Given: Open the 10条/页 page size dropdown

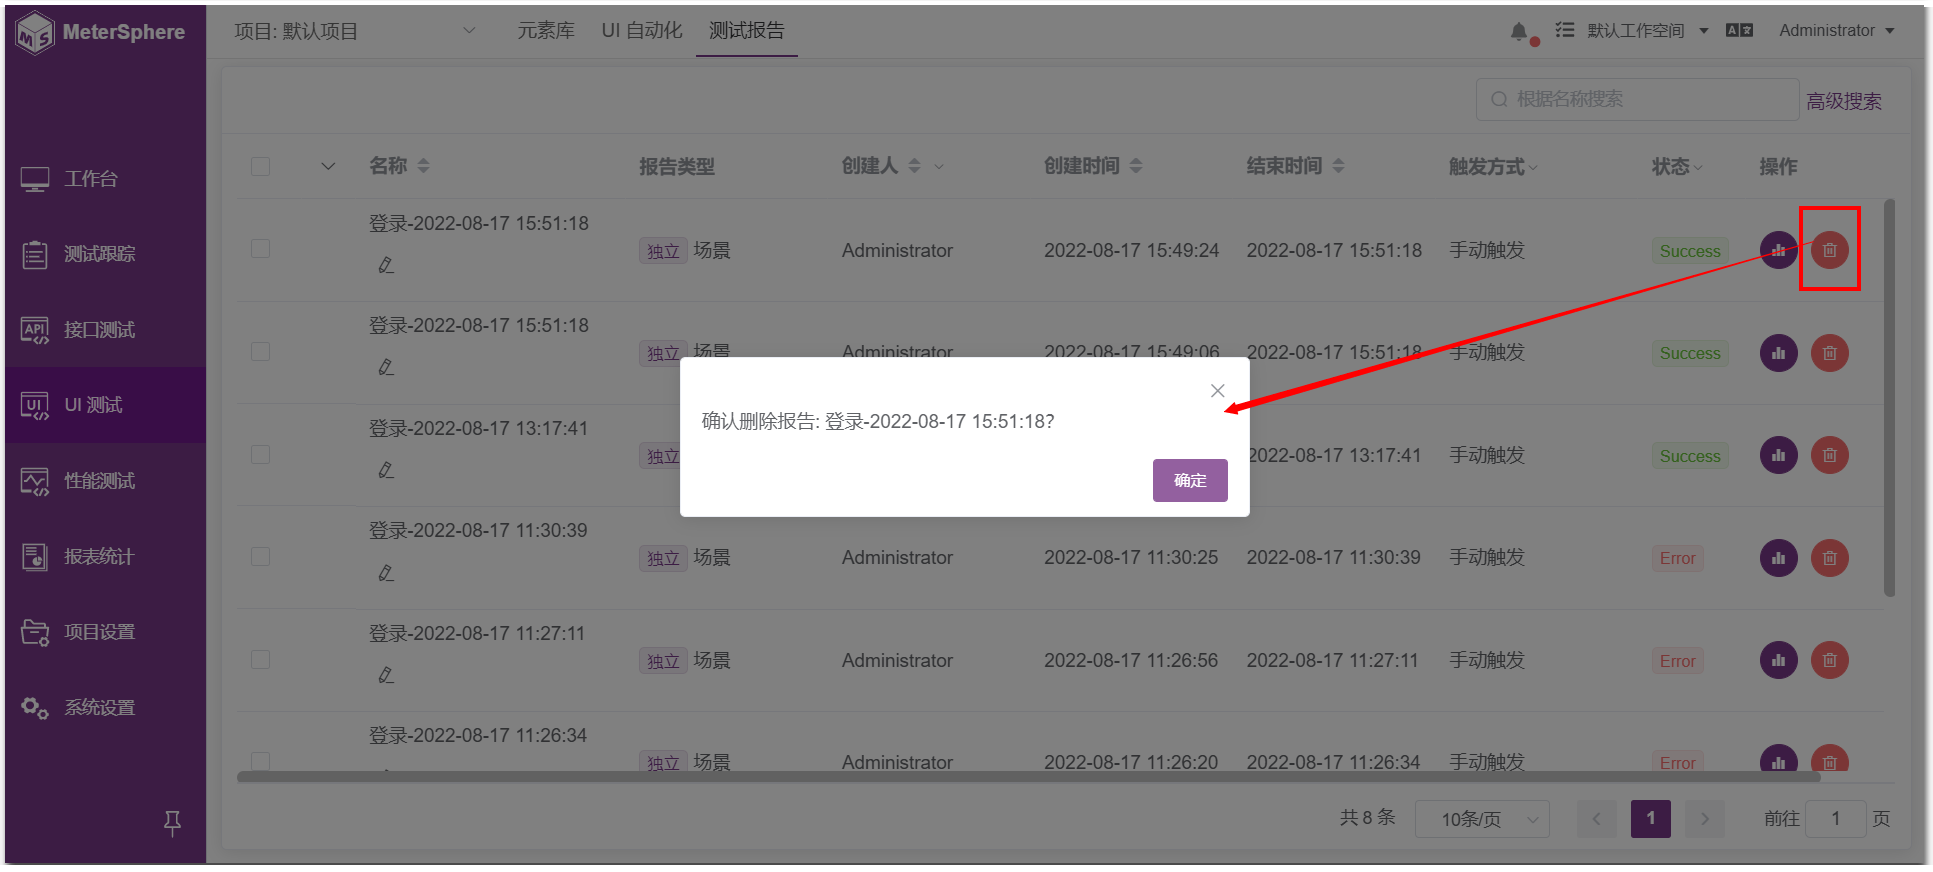Looking at the screenshot, I should 1482,819.
